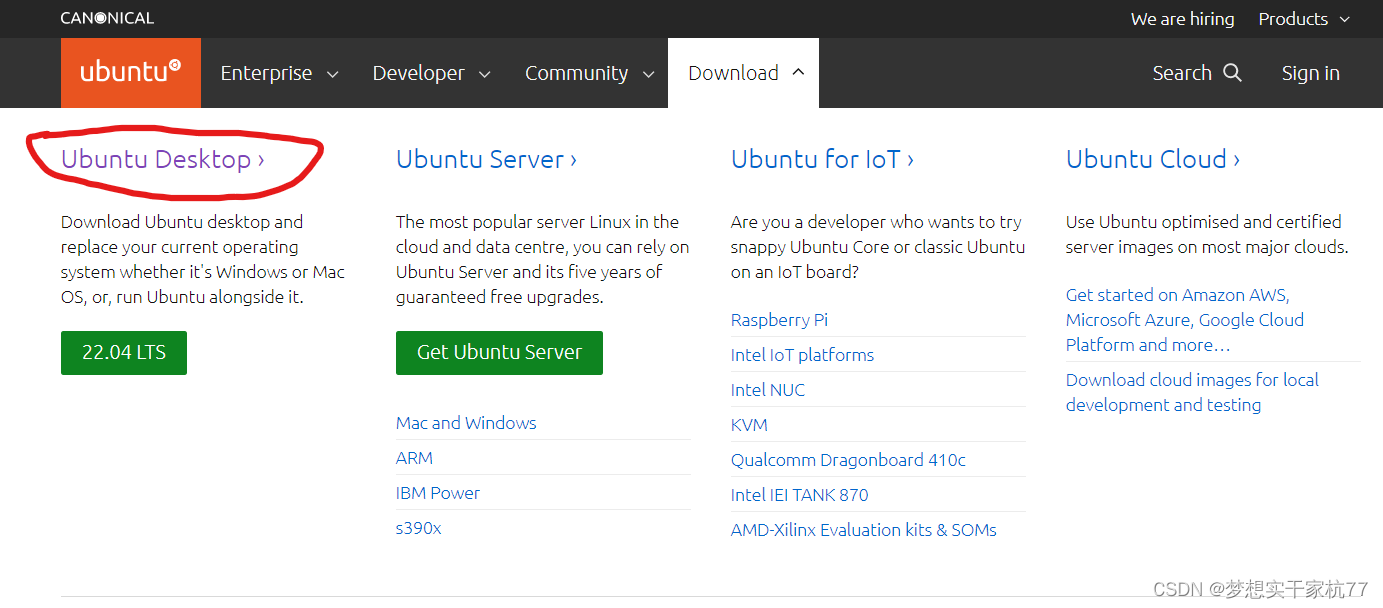Viewport: 1383px width, 608px height.
Task: Open the s390x link
Action: coord(418,528)
